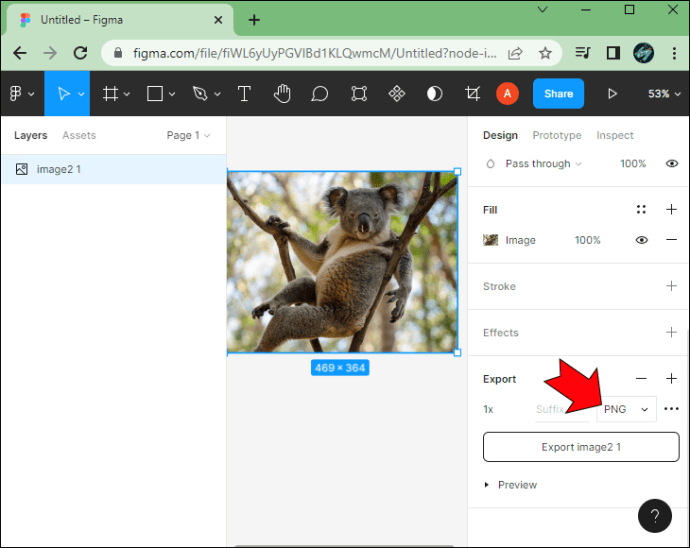This screenshot has height=548, width=690.
Task: Select the image2 1 layer row
Action: click(114, 169)
